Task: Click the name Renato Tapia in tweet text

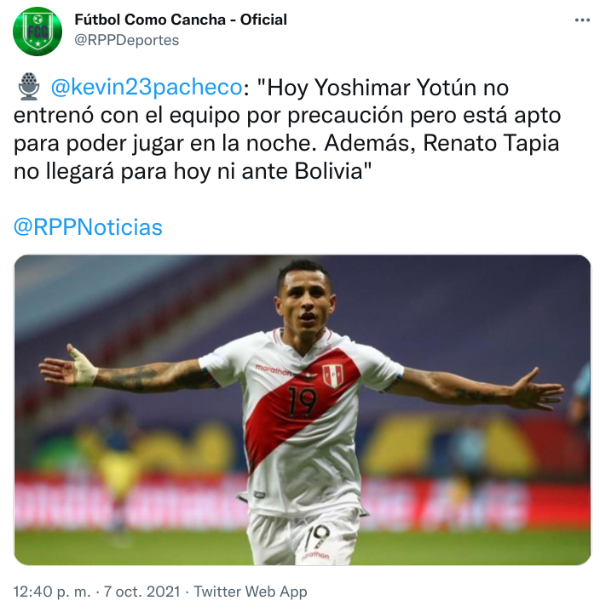Action: 491,143
